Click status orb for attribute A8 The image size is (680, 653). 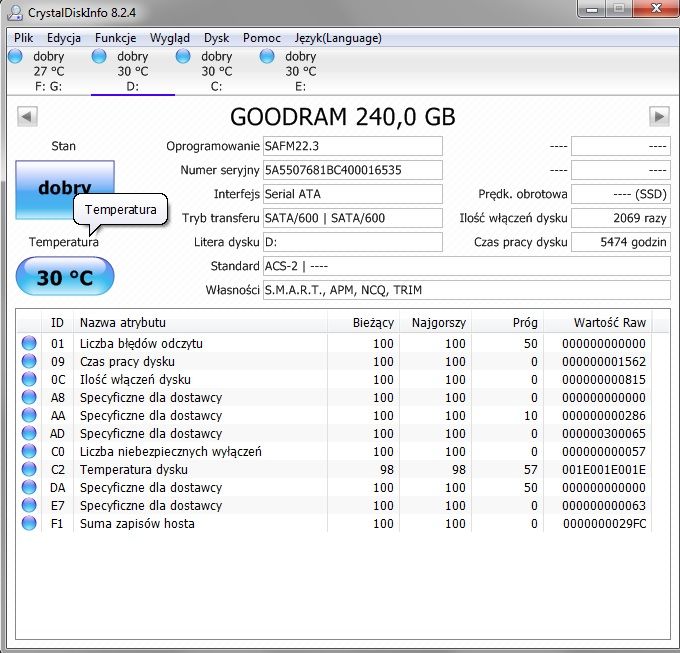pyautogui.click(x=29, y=397)
